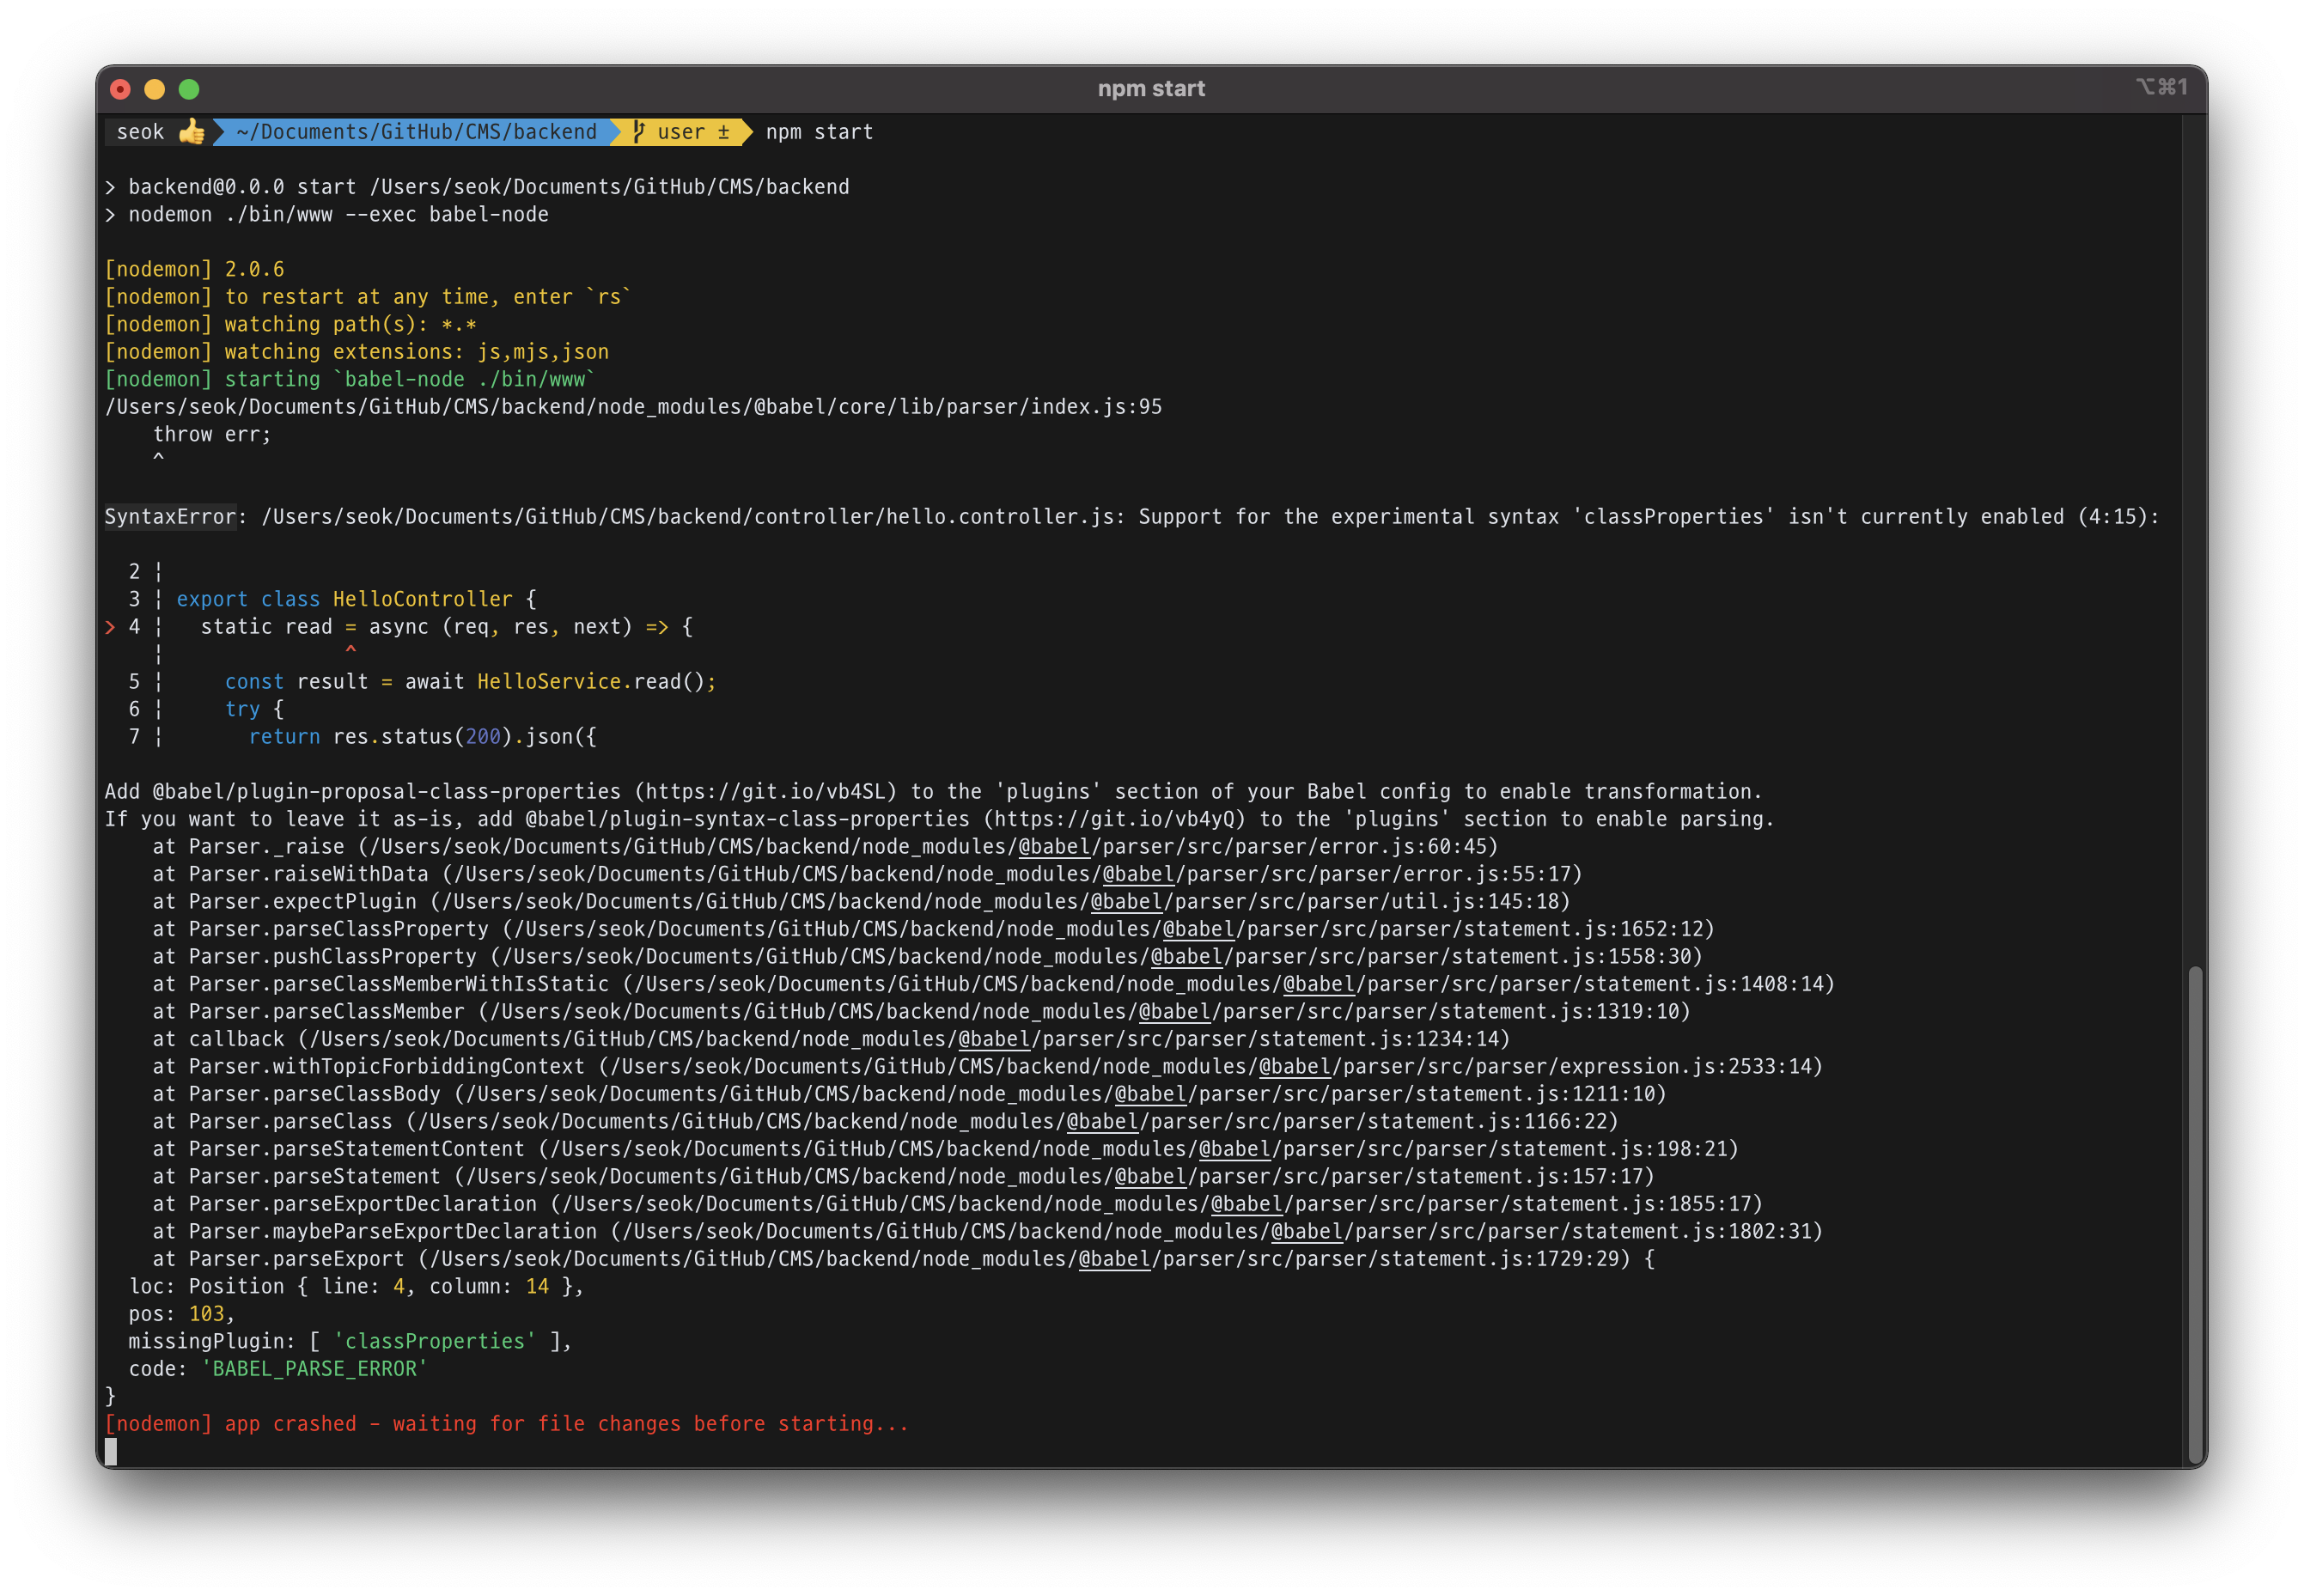Click the green maximize window button

point(188,89)
